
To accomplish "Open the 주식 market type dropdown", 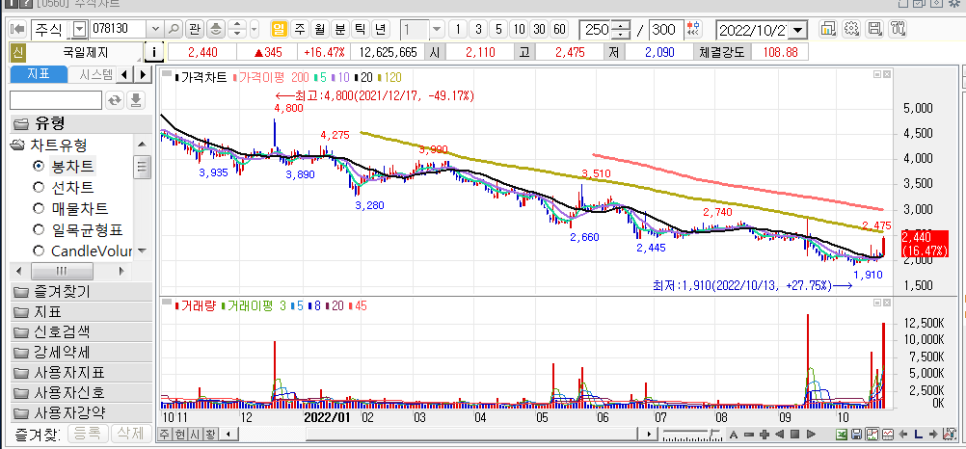I will [x=80, y=29].
